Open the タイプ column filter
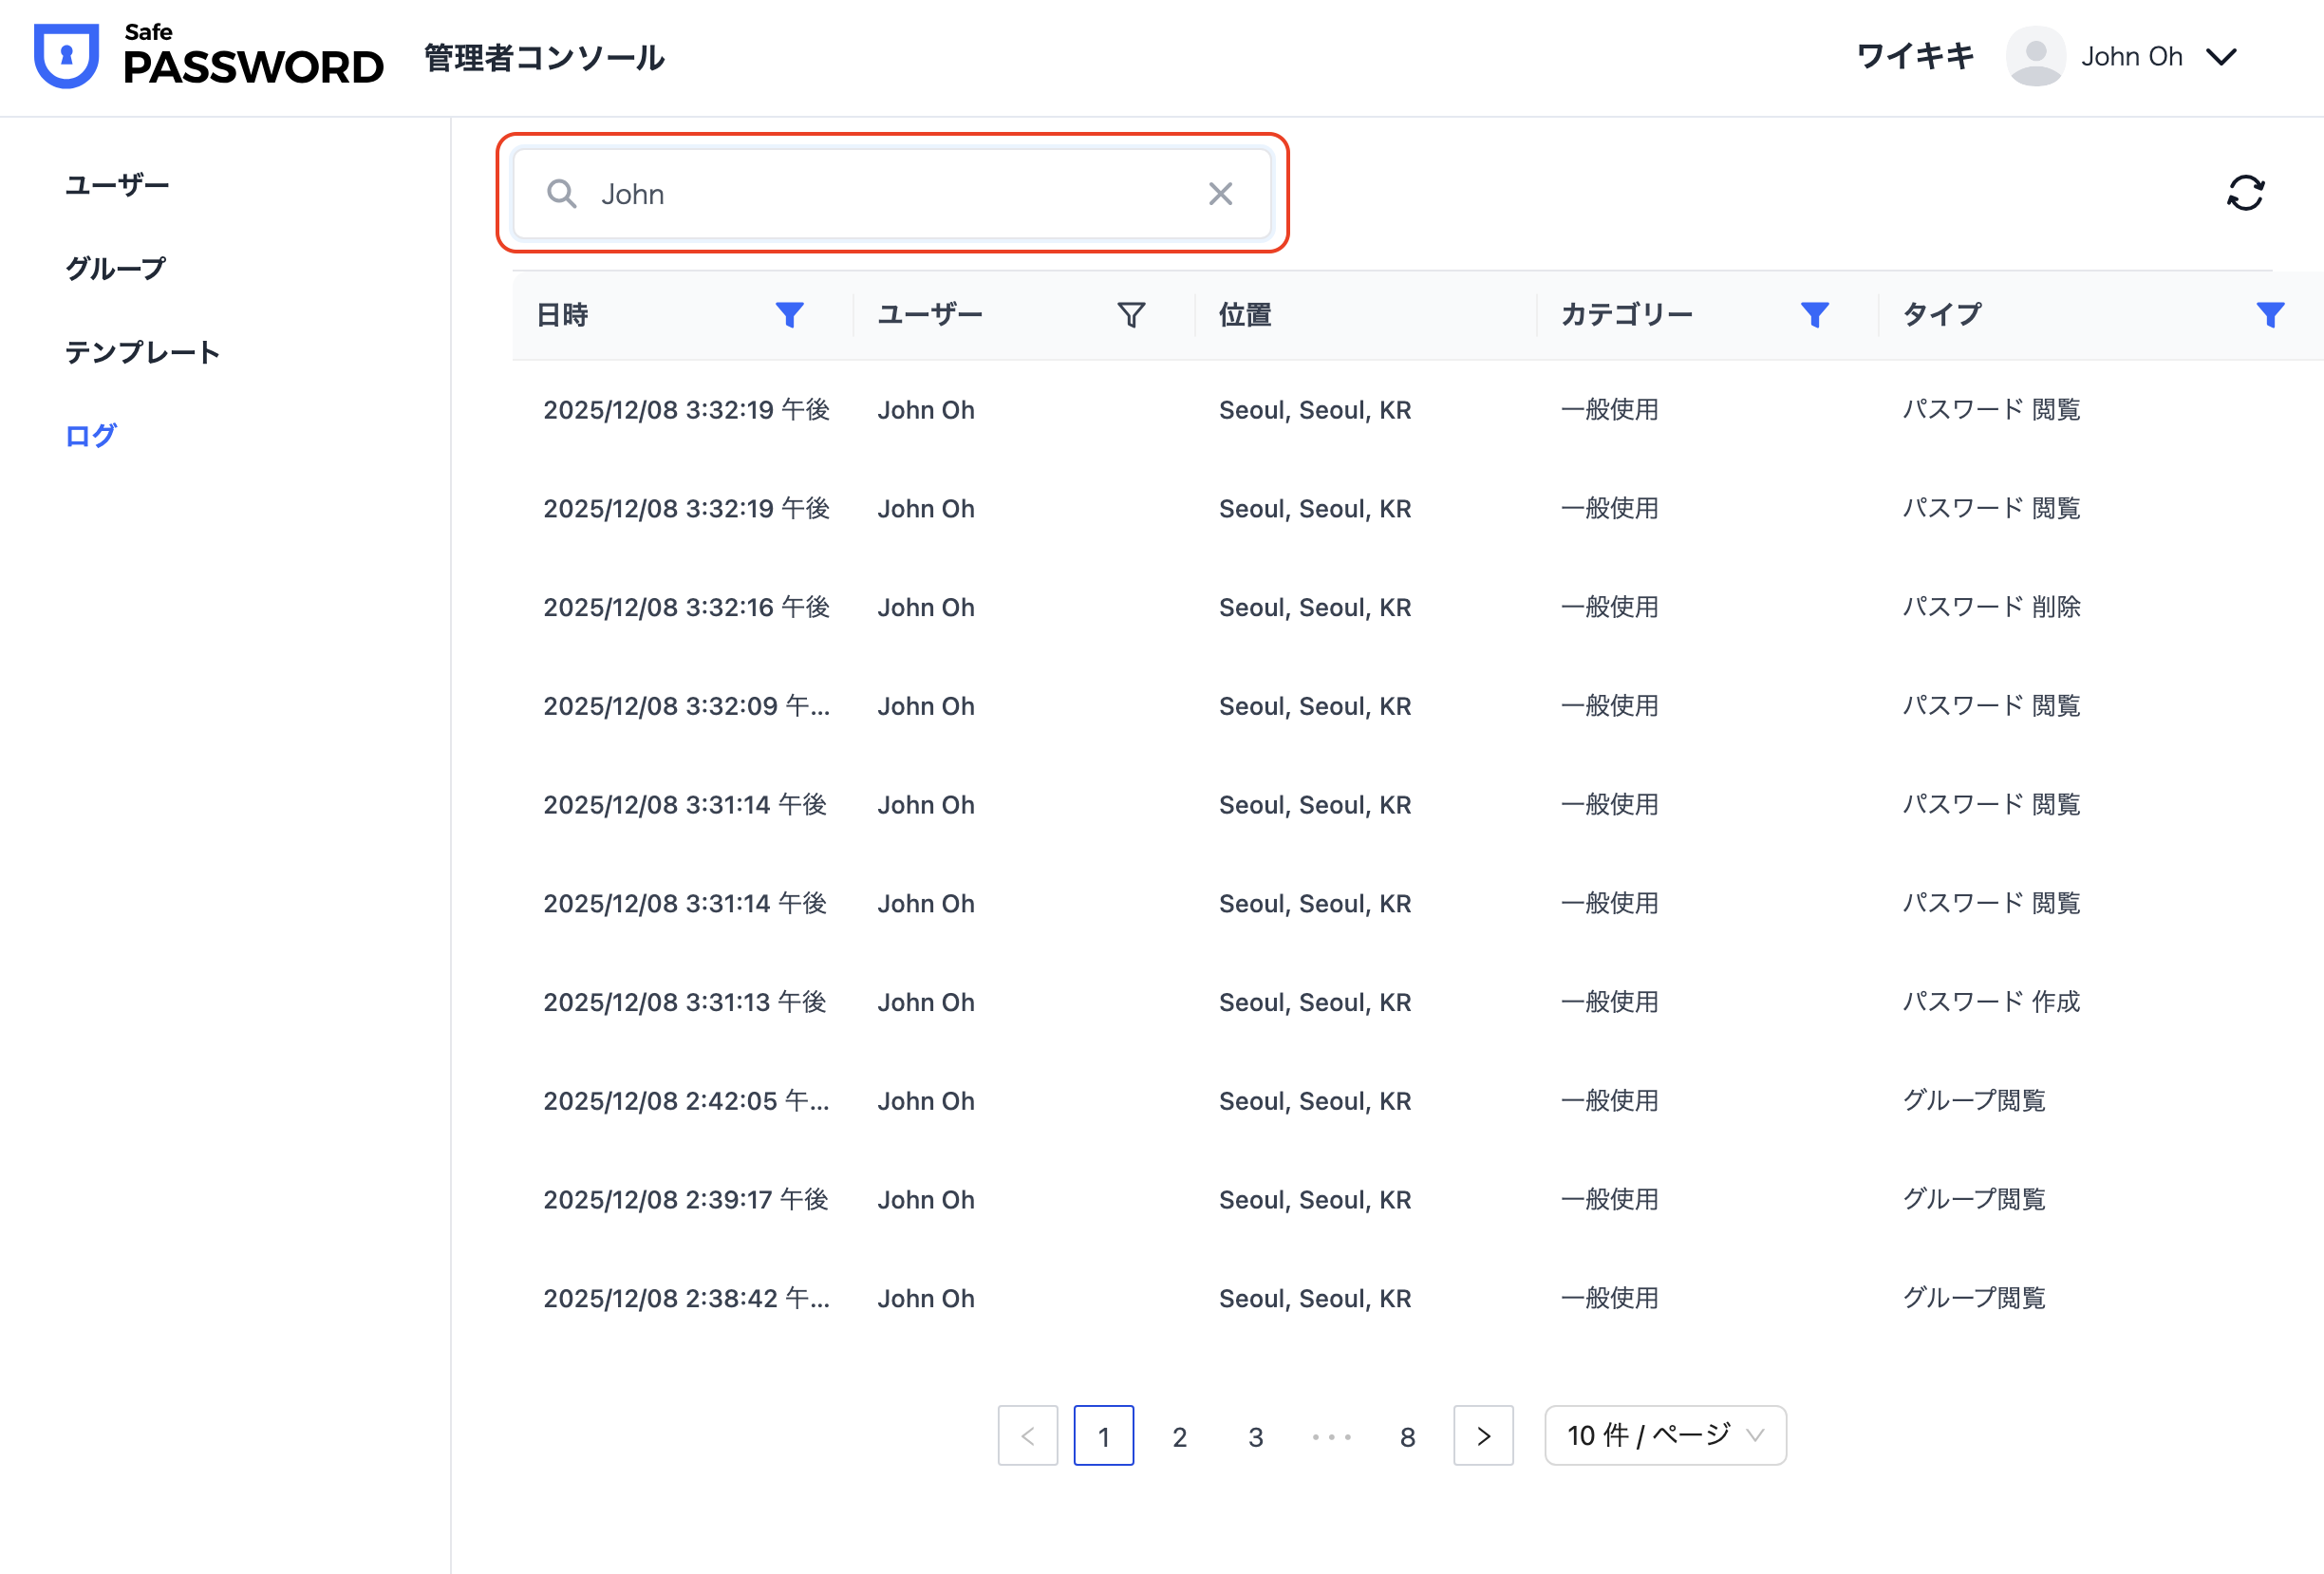Image resolution: width=2324 pixels, height=1574 pixels. (x=2269, y=315)
